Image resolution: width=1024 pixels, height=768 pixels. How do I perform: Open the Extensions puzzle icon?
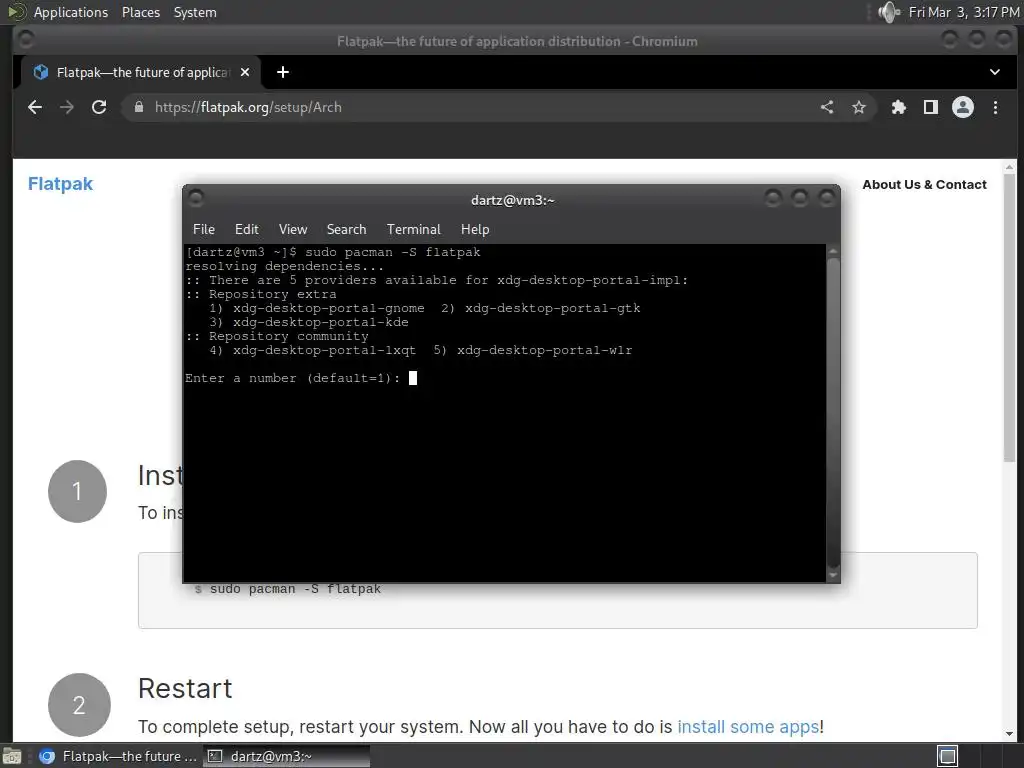click(x=899, y=107)
